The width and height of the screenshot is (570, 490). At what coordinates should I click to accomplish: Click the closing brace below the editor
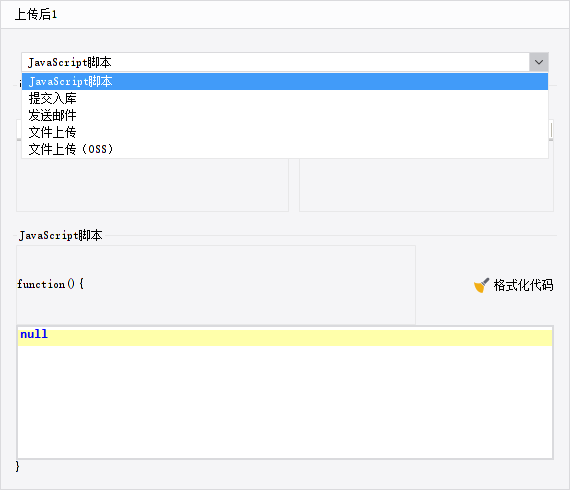pyautogui.click(x=17, y=466)
